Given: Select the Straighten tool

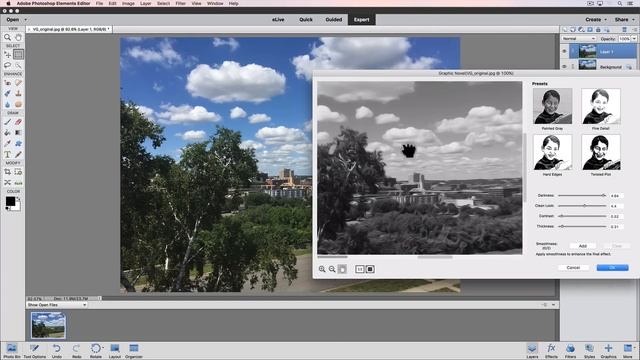Looking at the screenshot, I should click(x=18, y=183).
